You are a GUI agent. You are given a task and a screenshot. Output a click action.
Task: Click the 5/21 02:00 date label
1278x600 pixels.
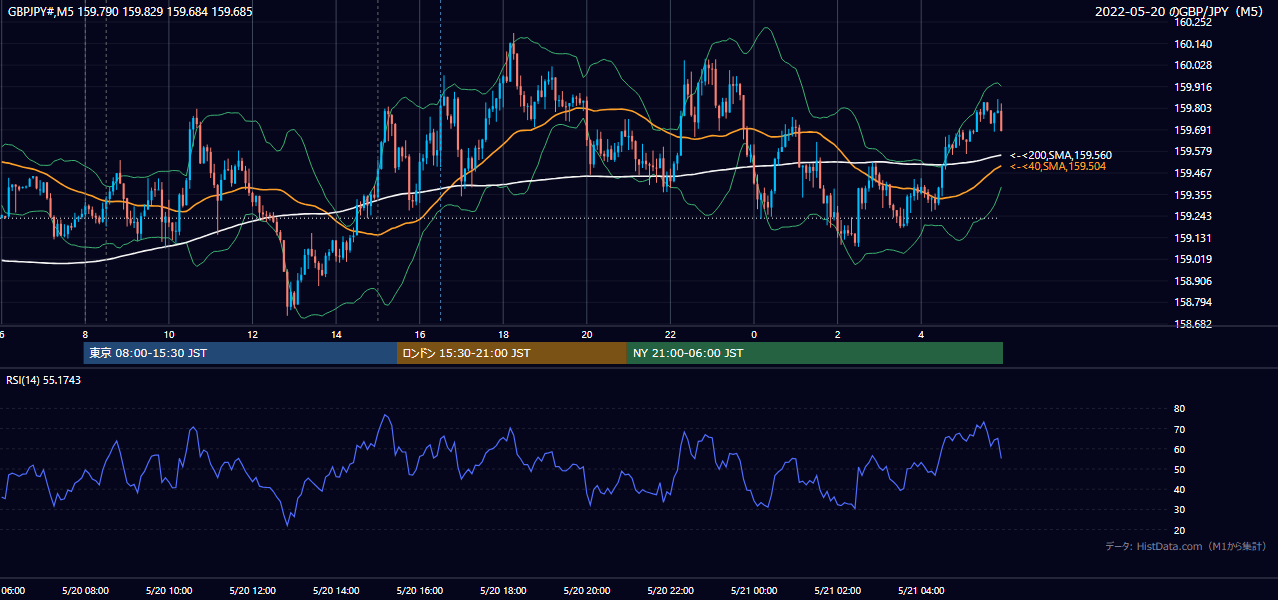[x=838, y=591]
